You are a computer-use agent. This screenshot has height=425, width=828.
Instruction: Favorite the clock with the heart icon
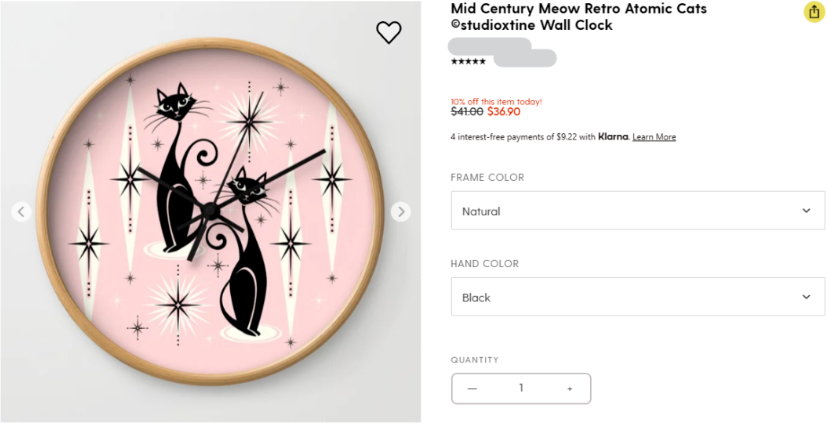point(388,32)
